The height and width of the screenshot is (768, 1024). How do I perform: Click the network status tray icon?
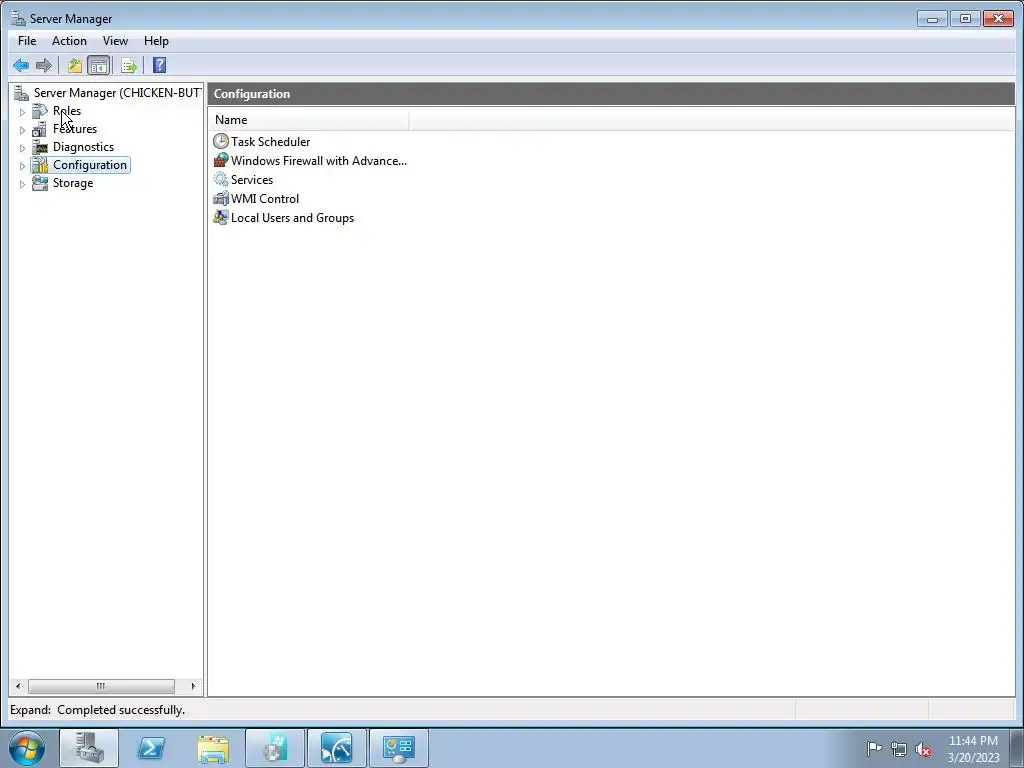coord(899,749)
